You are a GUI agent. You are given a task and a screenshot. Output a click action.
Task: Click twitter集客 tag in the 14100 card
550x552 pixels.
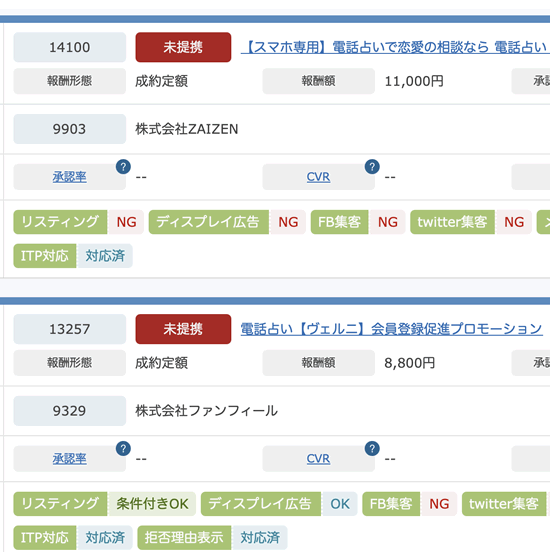(x=452, y=222)
